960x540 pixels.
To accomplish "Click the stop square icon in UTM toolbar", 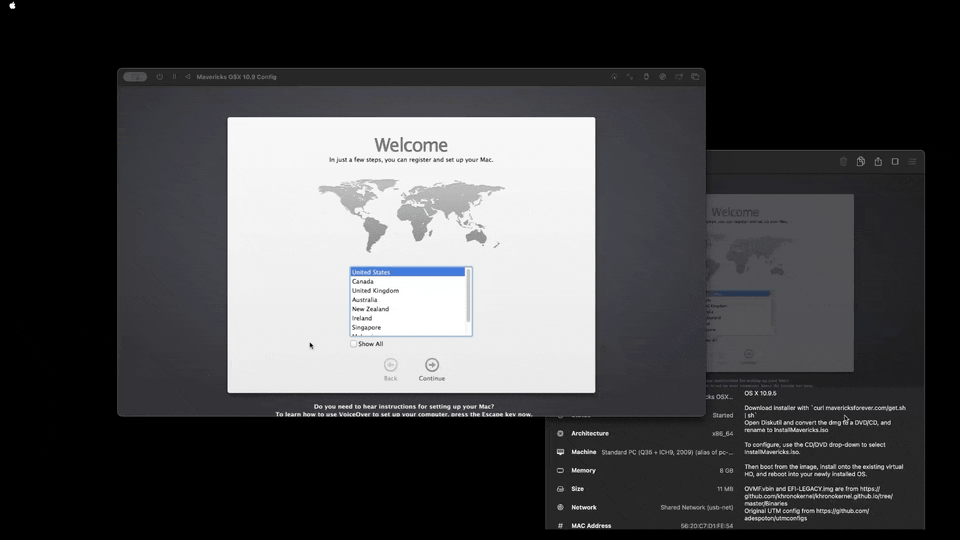I will (x=895, y=161).
